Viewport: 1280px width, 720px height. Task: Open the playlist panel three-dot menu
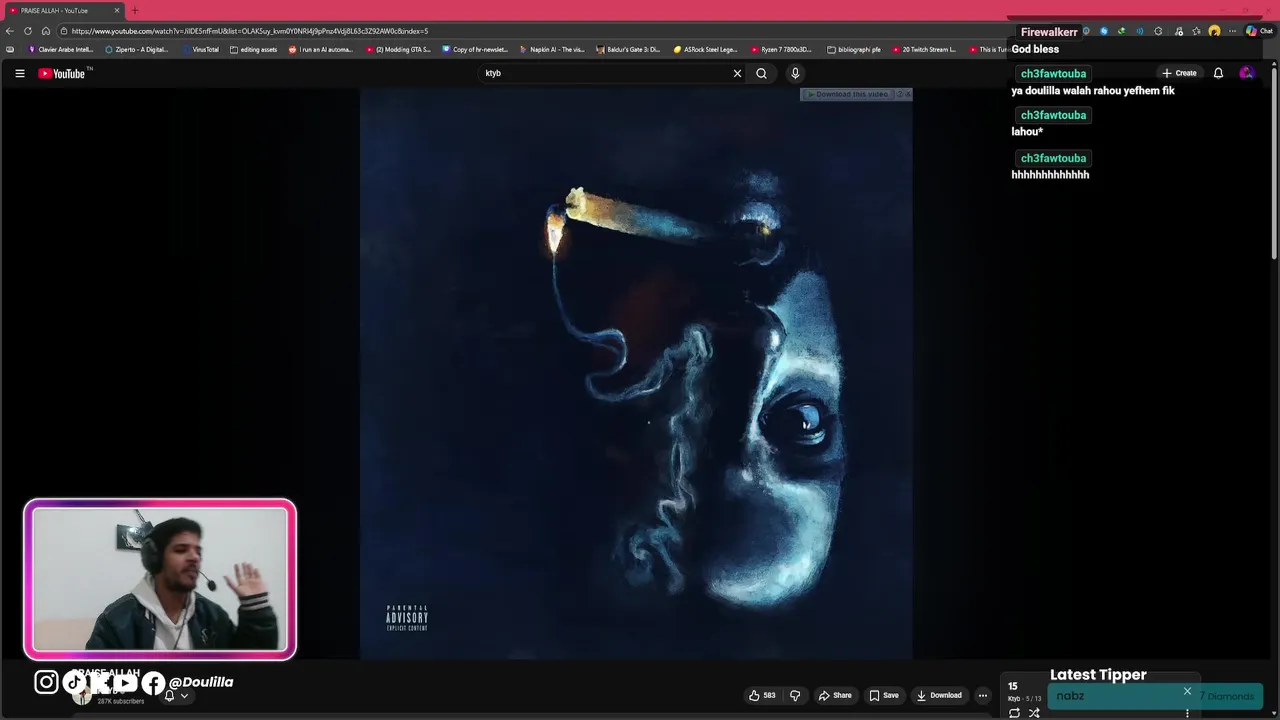click(x=1187, y=713)
